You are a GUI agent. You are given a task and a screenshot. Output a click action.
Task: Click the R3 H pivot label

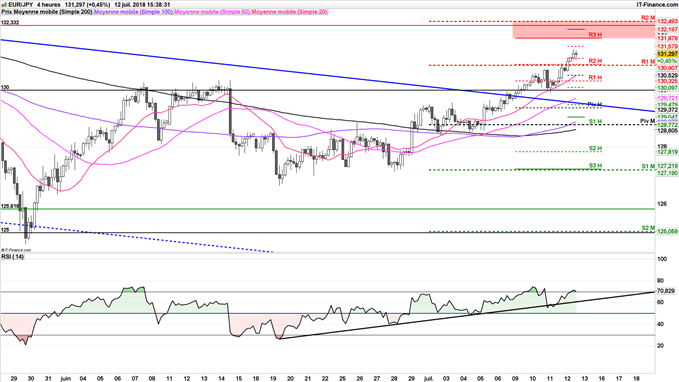pos(595,34)
